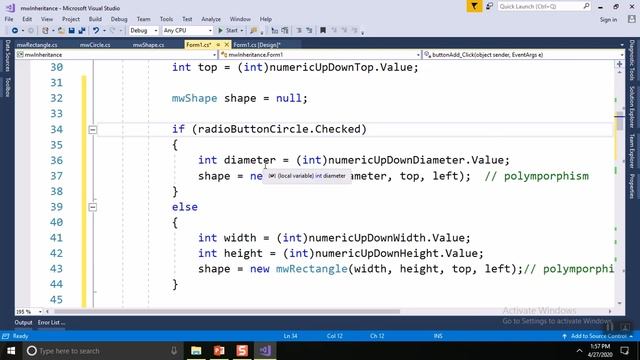Switch to the Form1.cs [Design] tab
The image size is (640, 360).
click(x=257, y=45)
